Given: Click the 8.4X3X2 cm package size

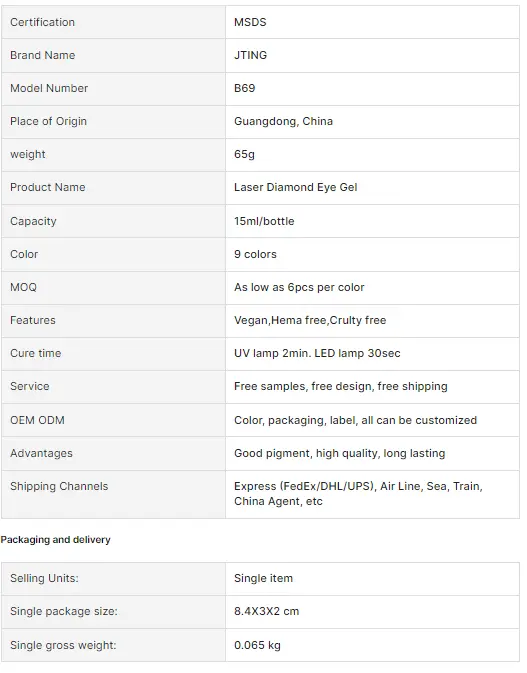Looking at the screenshot, I should [267, 612].
